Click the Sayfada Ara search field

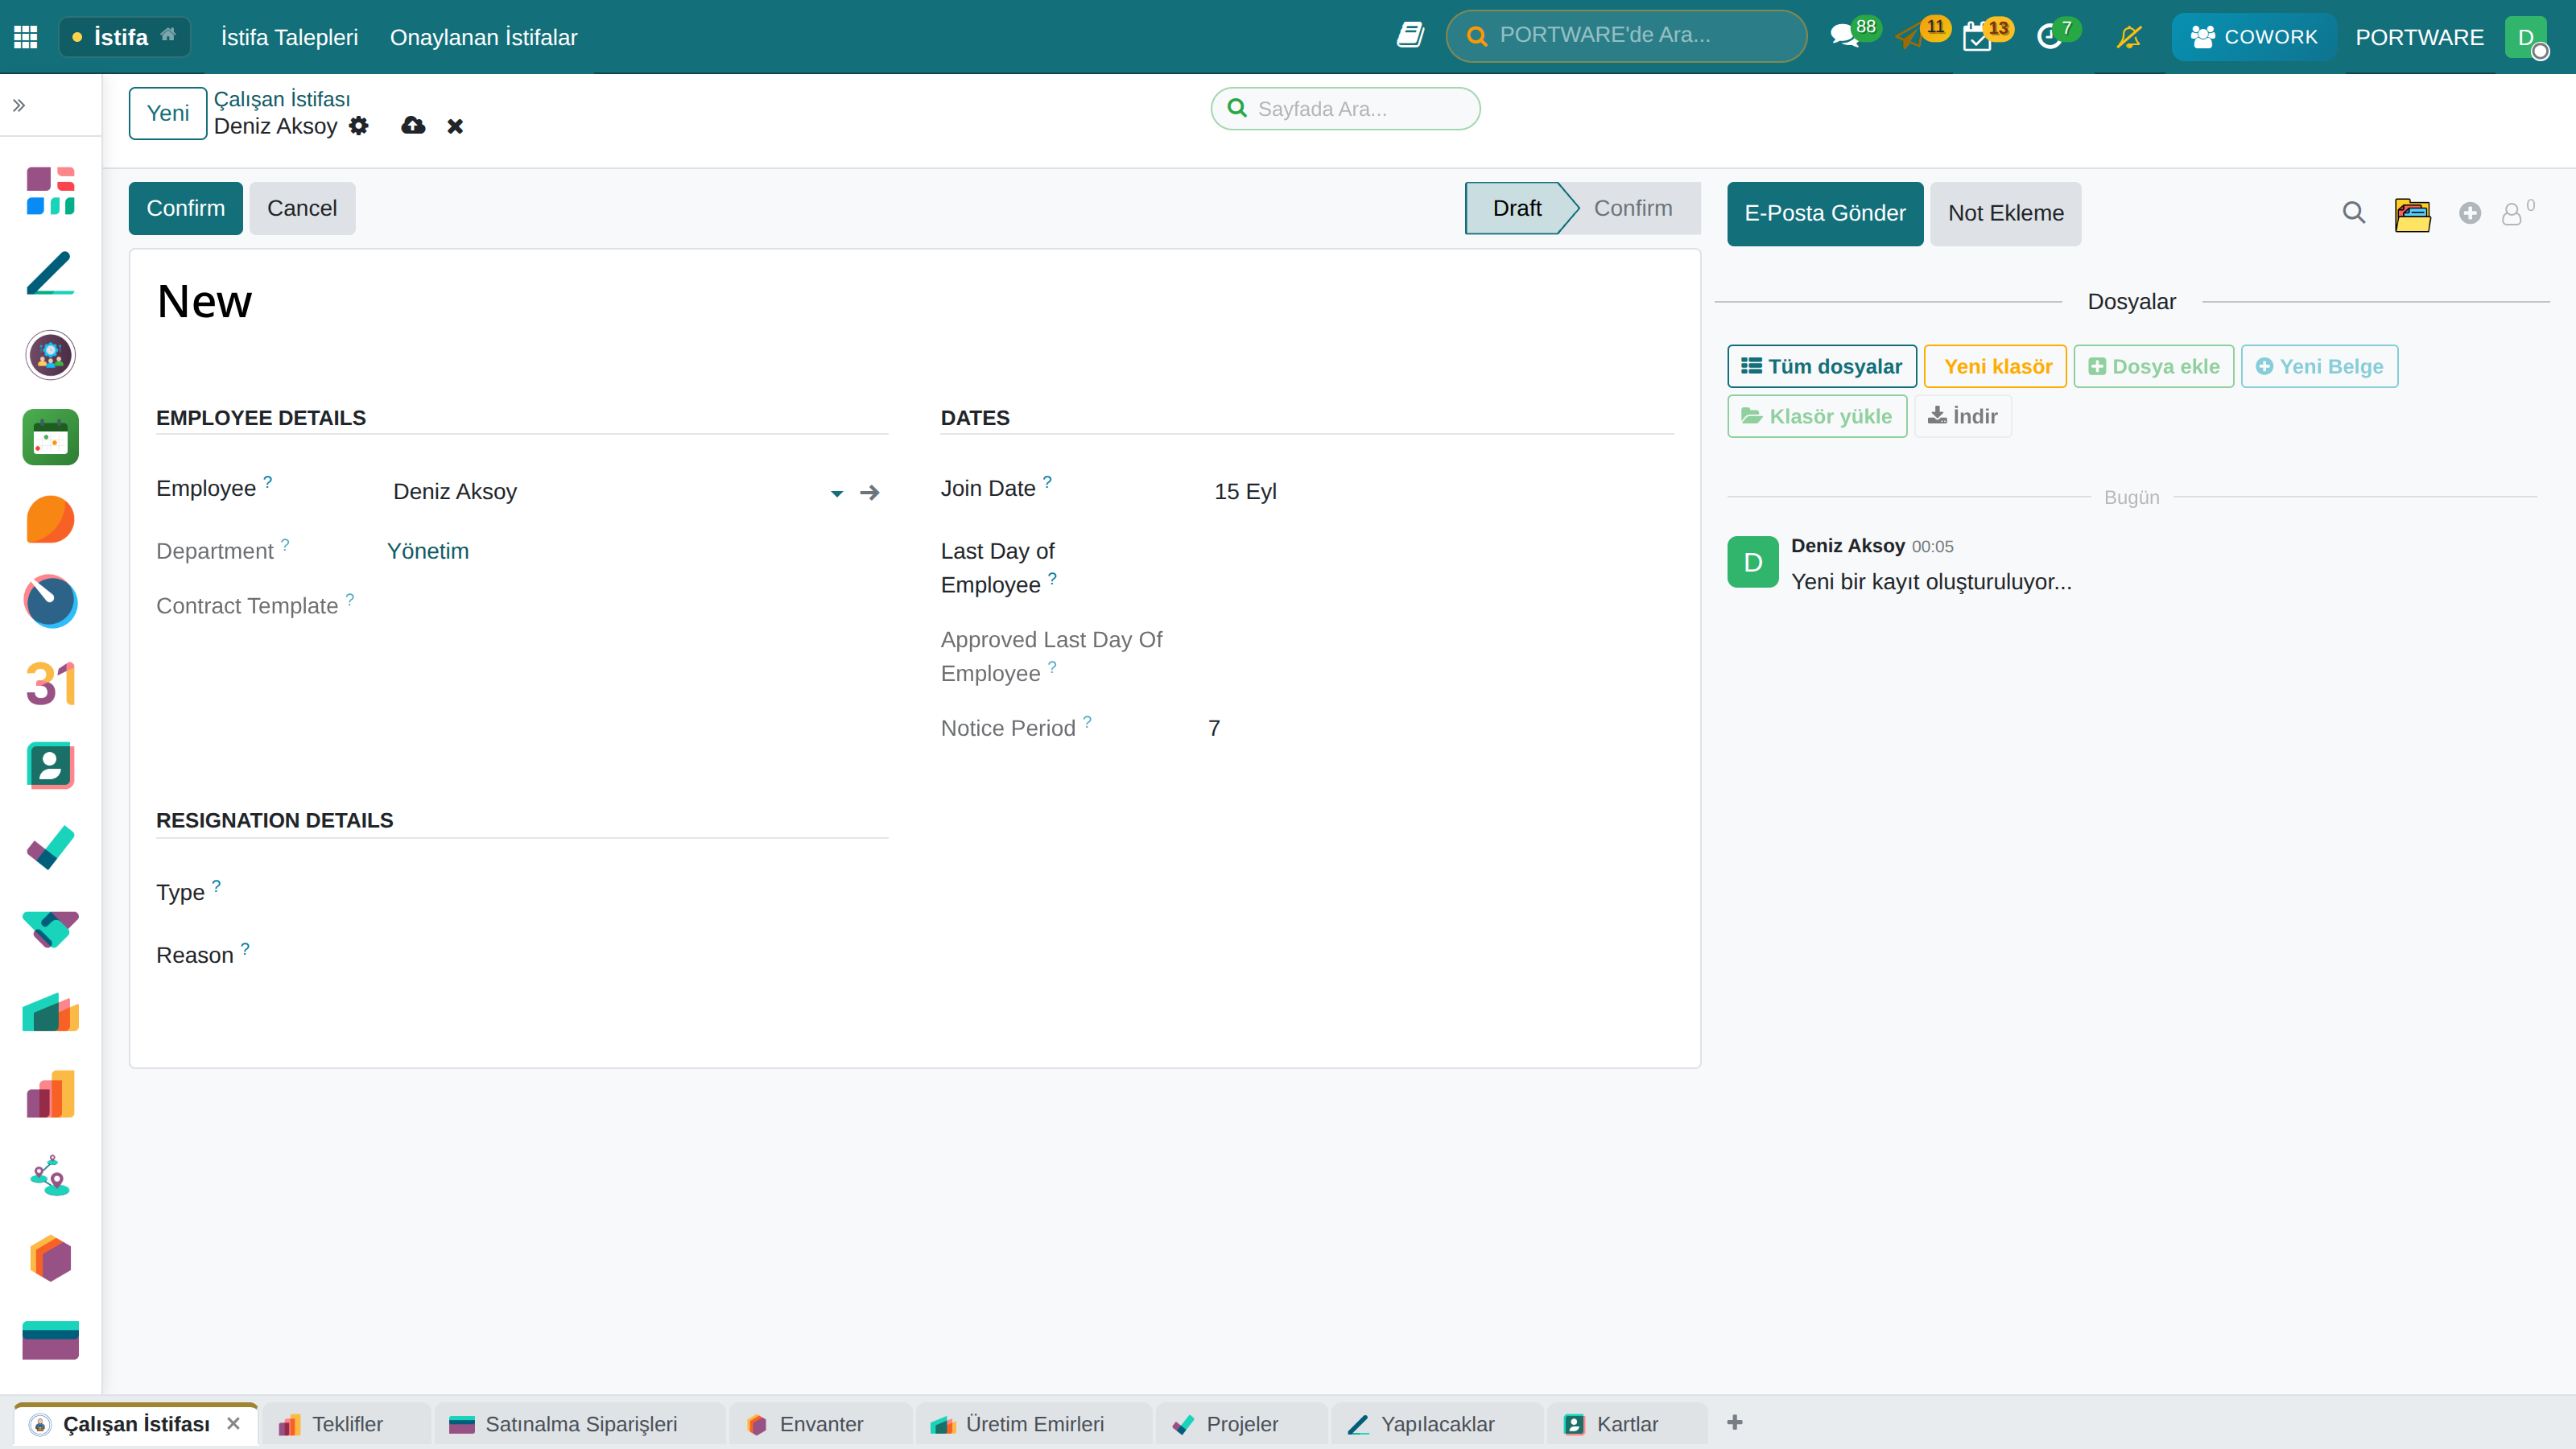click(1345, 108)
